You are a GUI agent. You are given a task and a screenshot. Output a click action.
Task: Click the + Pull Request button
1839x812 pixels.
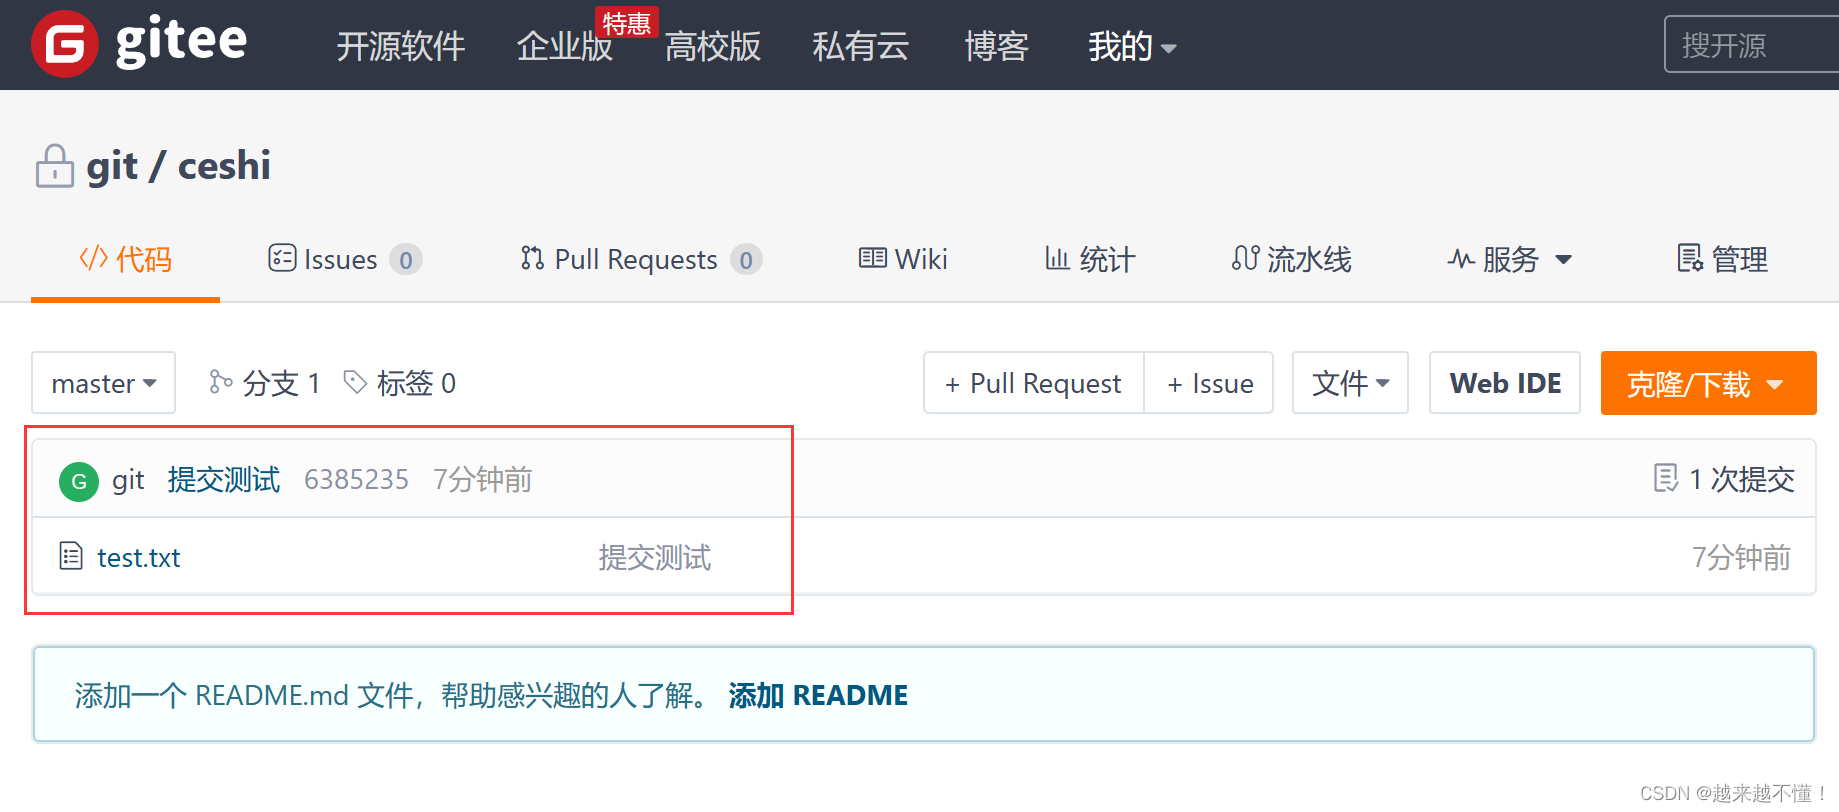tap(1033, 383)
